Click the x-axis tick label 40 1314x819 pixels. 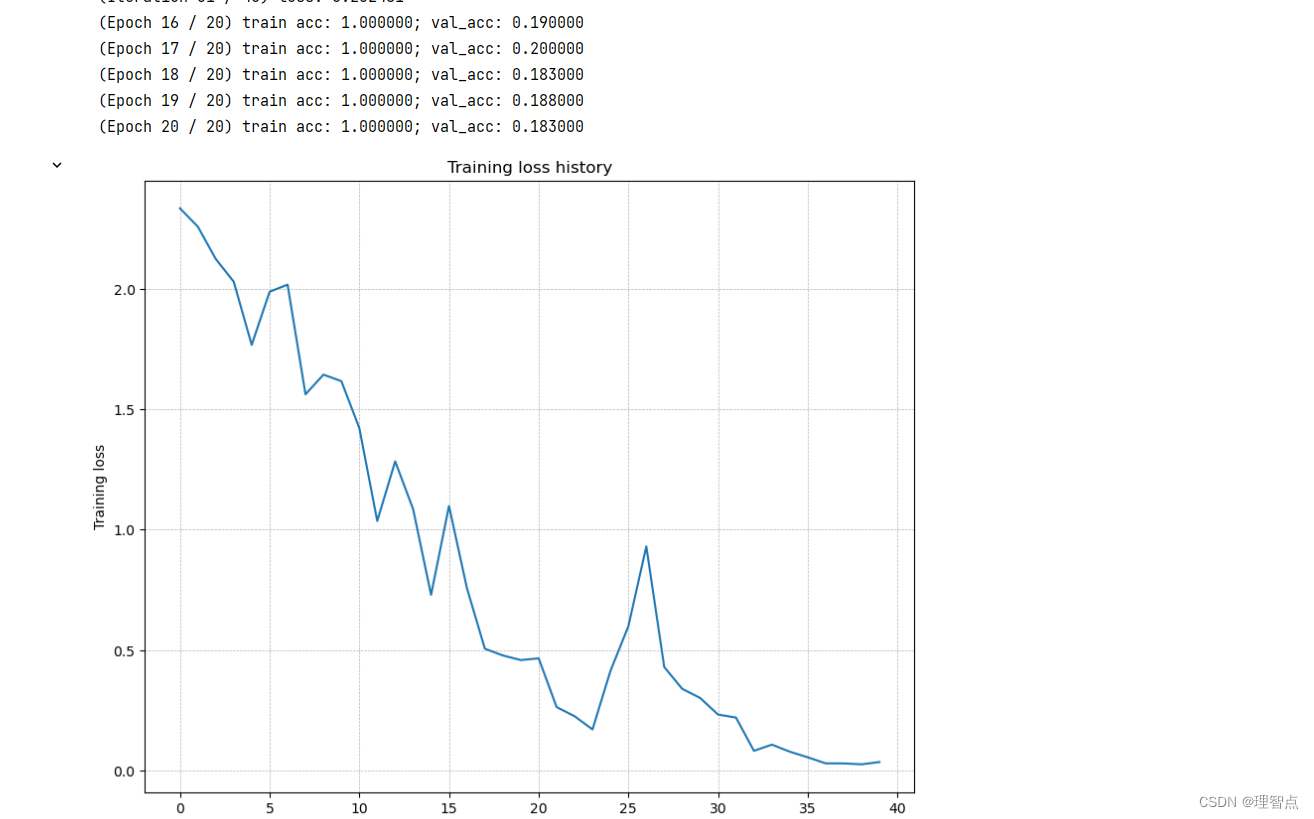pos(897,808)
